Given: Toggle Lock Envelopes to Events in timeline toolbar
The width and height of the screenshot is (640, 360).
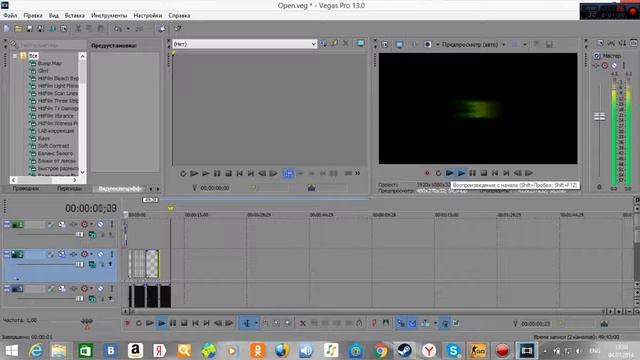Looking at the screenshot, I should pyautogui.click(x=445, y=323).
